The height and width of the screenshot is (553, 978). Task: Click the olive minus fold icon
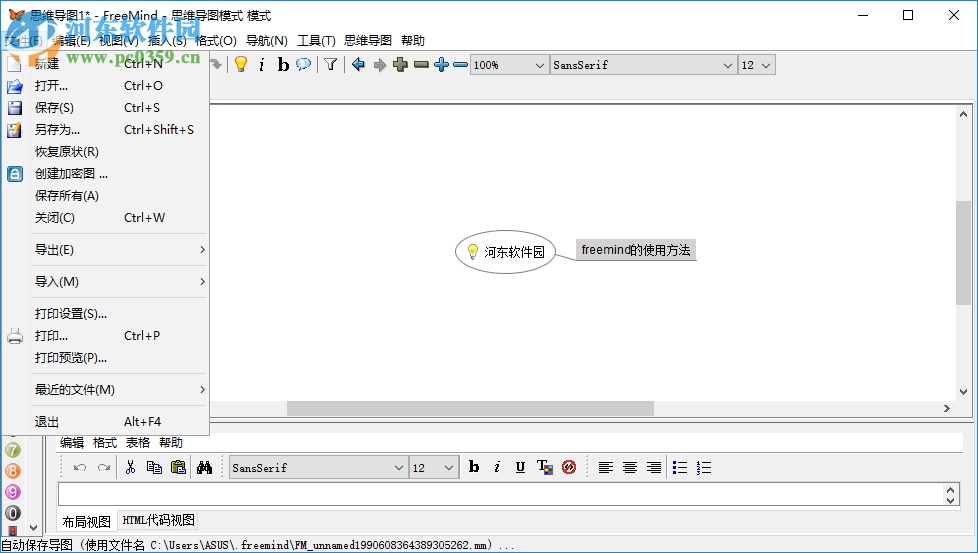[422, 64]
